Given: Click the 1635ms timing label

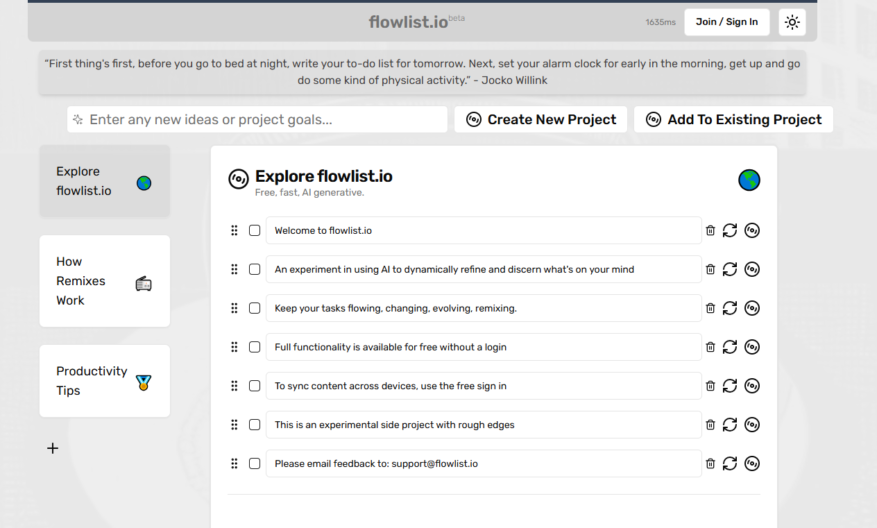Looking at the screenshot, I should (661, 22).
